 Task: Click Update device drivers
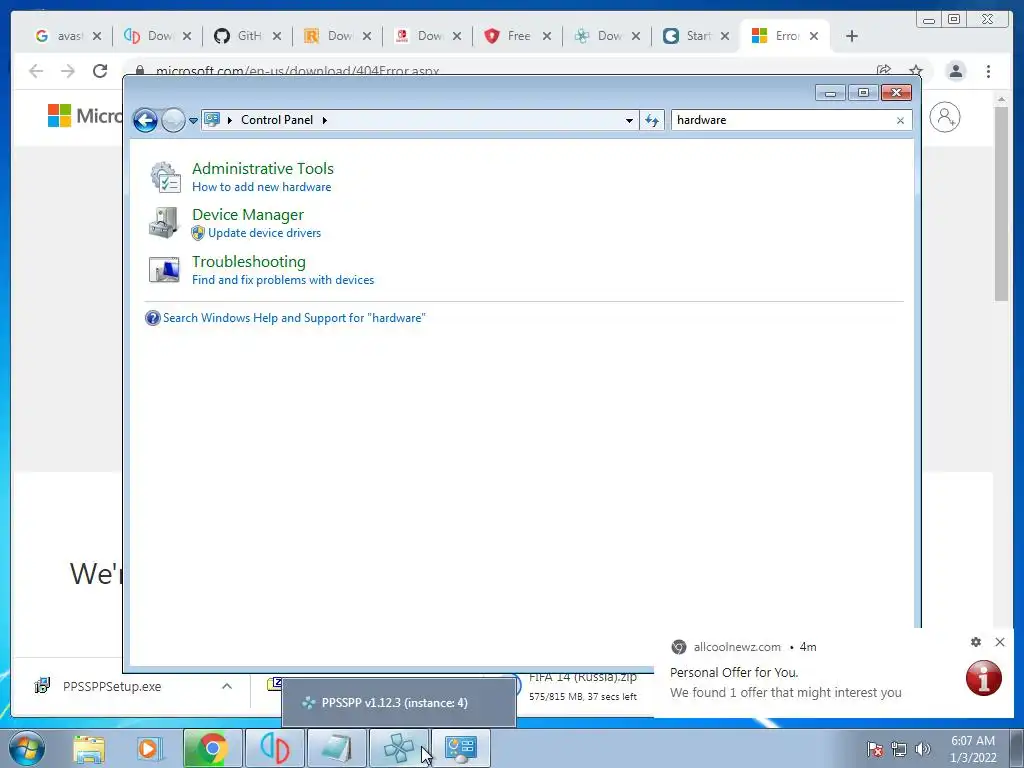pos(264,233)
